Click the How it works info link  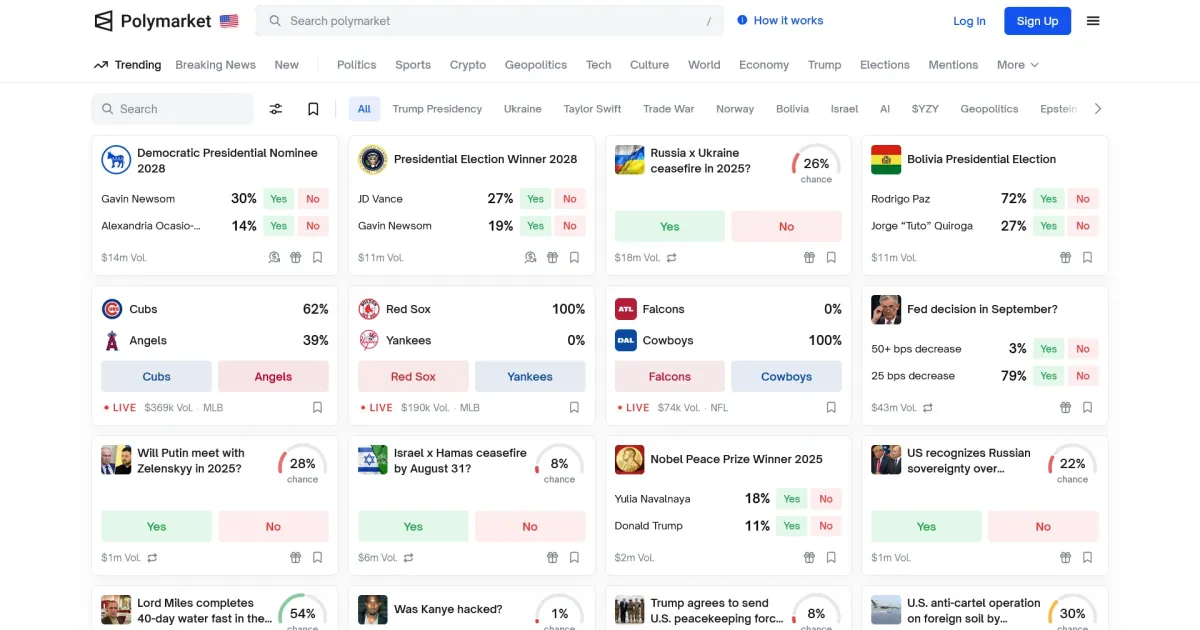[780, 20]
